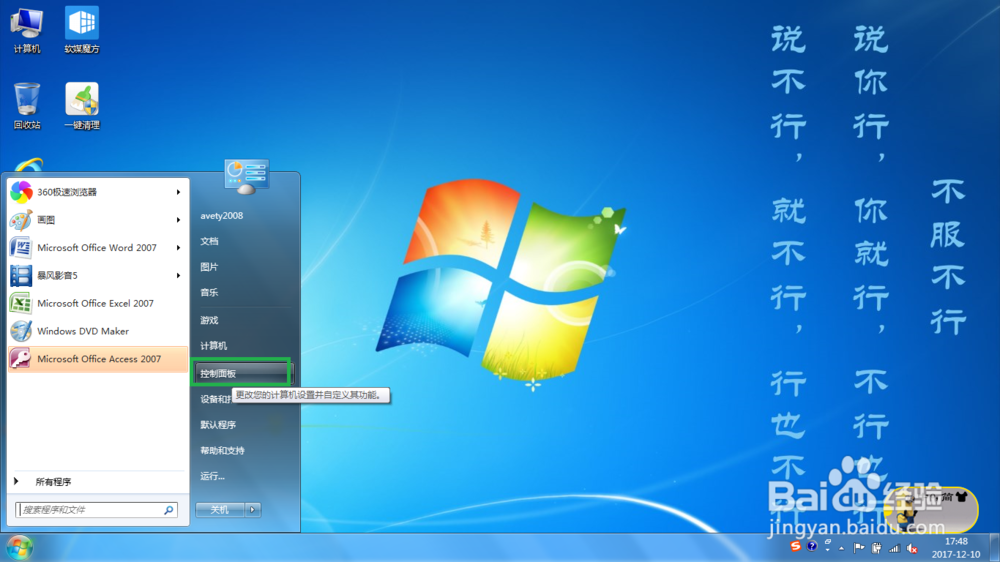Viewport: 1000px width, 562px height.
Task: Open the 软媒魔方 desktop shortcut
Action: pos(82,30)
